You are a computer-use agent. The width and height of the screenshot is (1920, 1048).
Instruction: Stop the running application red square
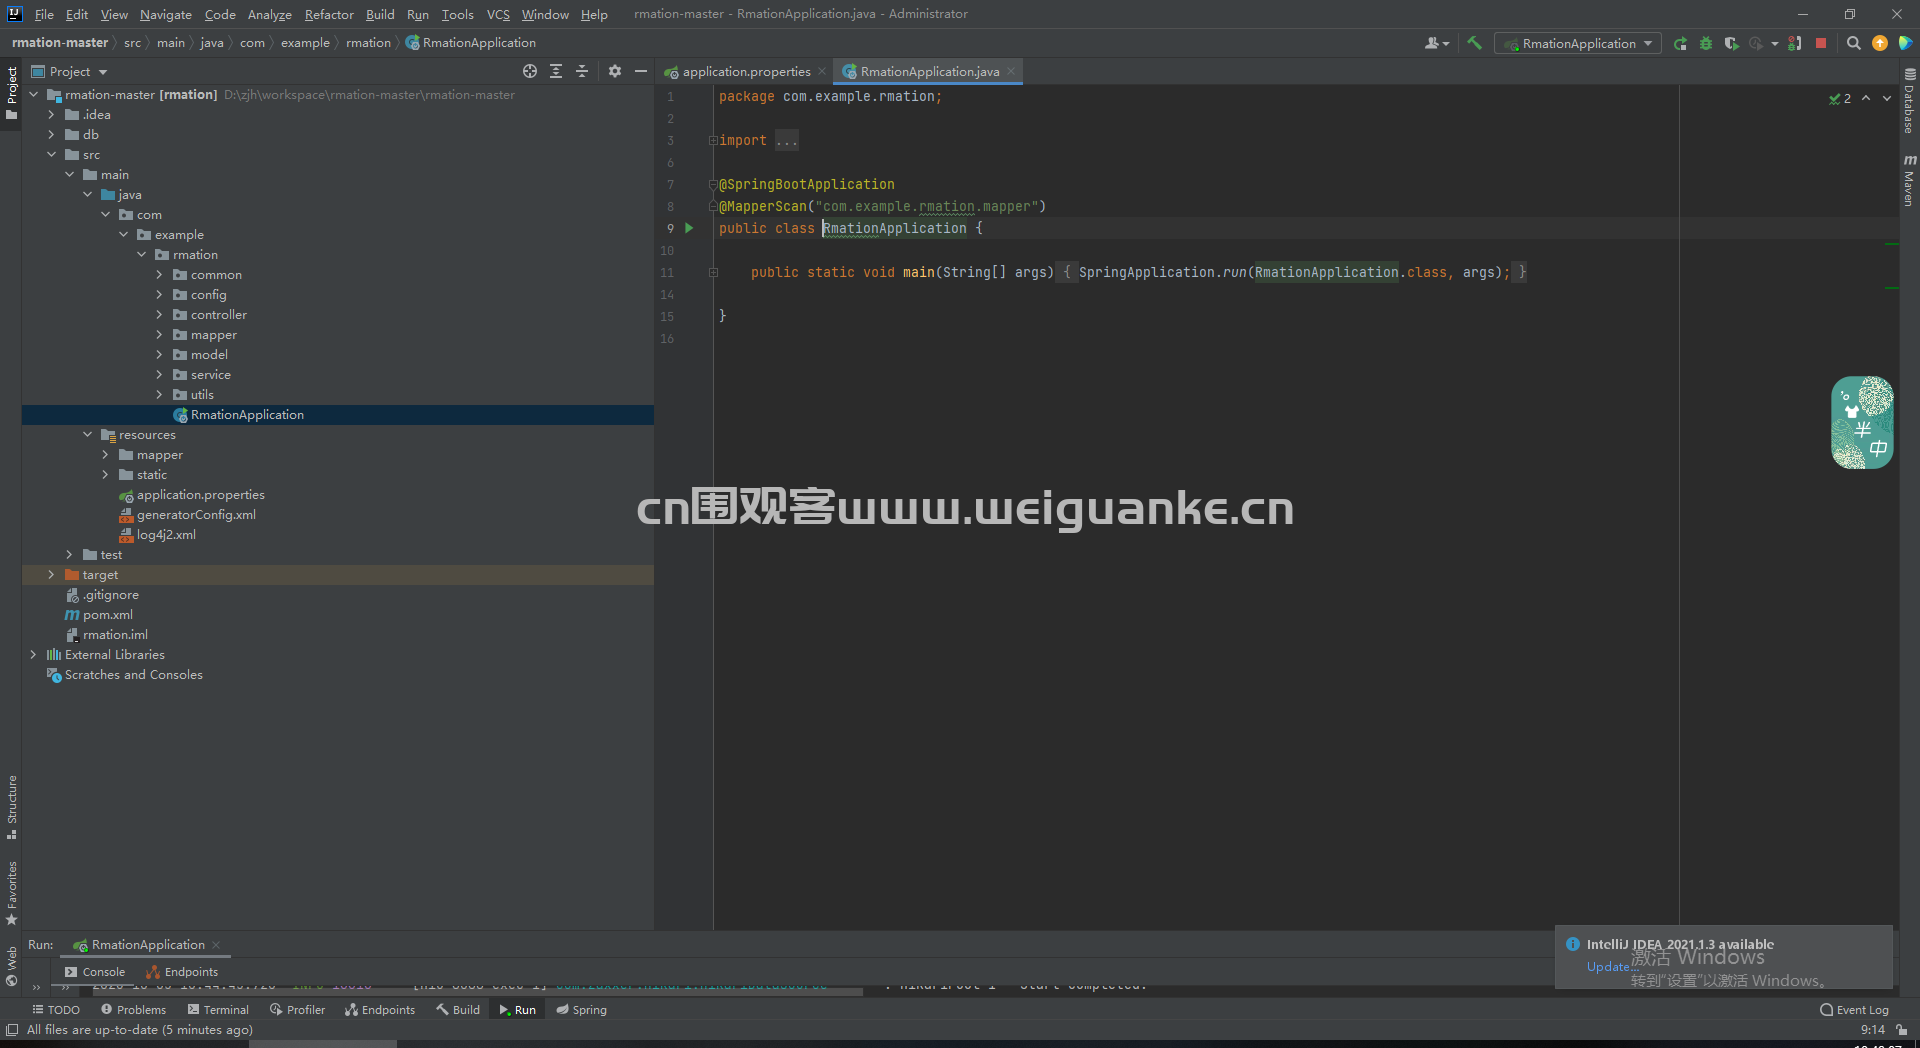(x=1821, y=43)
